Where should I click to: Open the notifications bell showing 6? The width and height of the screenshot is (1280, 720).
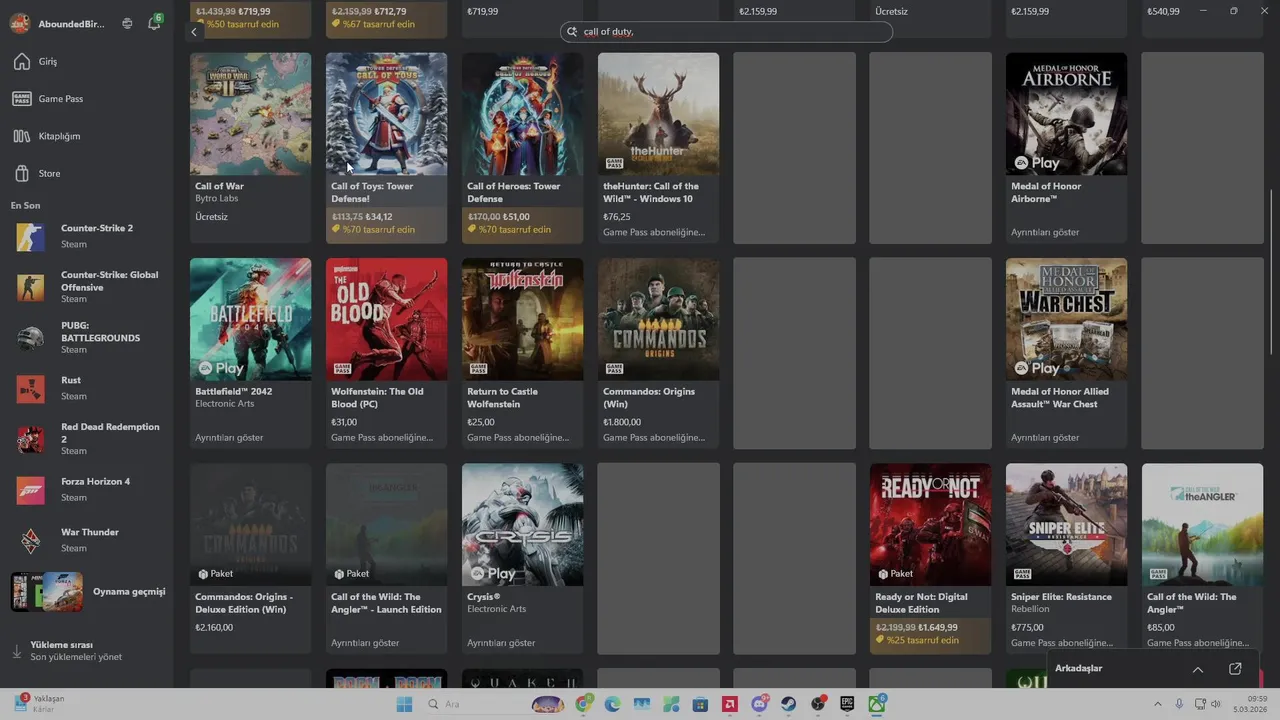click(154, 23)
